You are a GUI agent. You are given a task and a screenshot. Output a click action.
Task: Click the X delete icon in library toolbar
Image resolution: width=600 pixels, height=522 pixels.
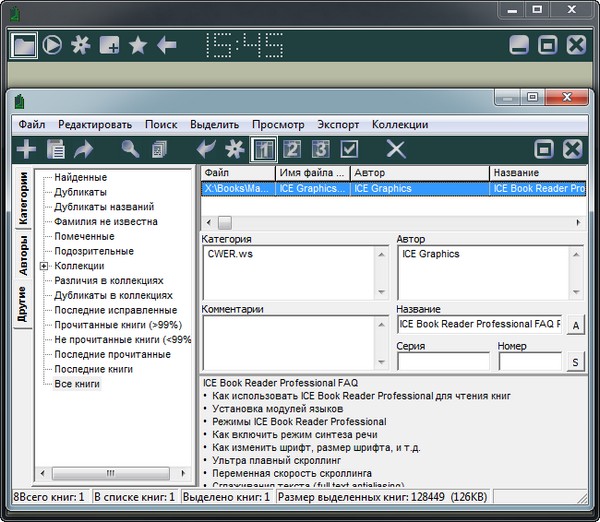pos(396,150)
